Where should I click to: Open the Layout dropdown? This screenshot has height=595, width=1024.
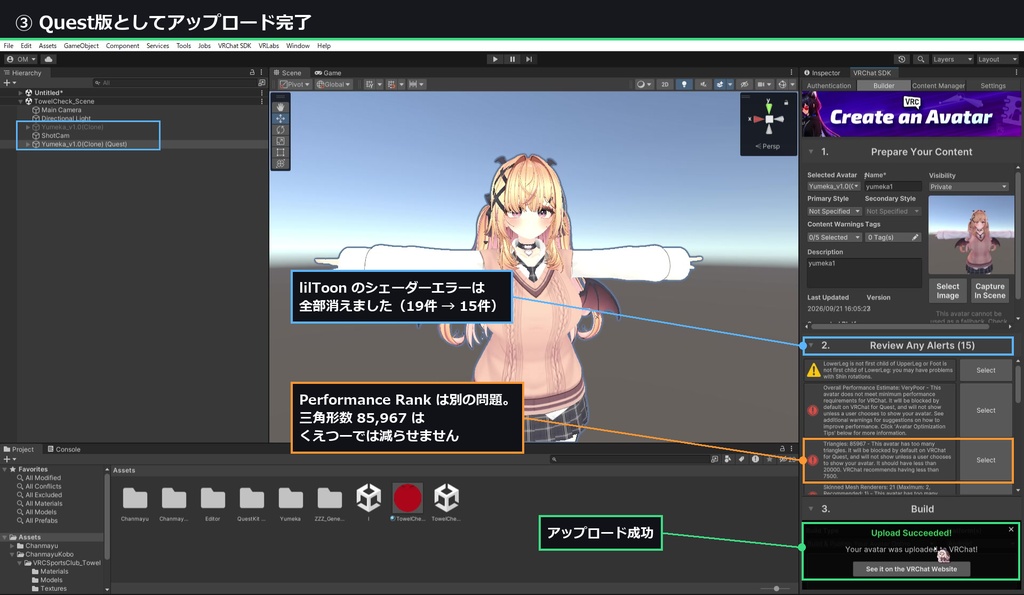[997, 59]
